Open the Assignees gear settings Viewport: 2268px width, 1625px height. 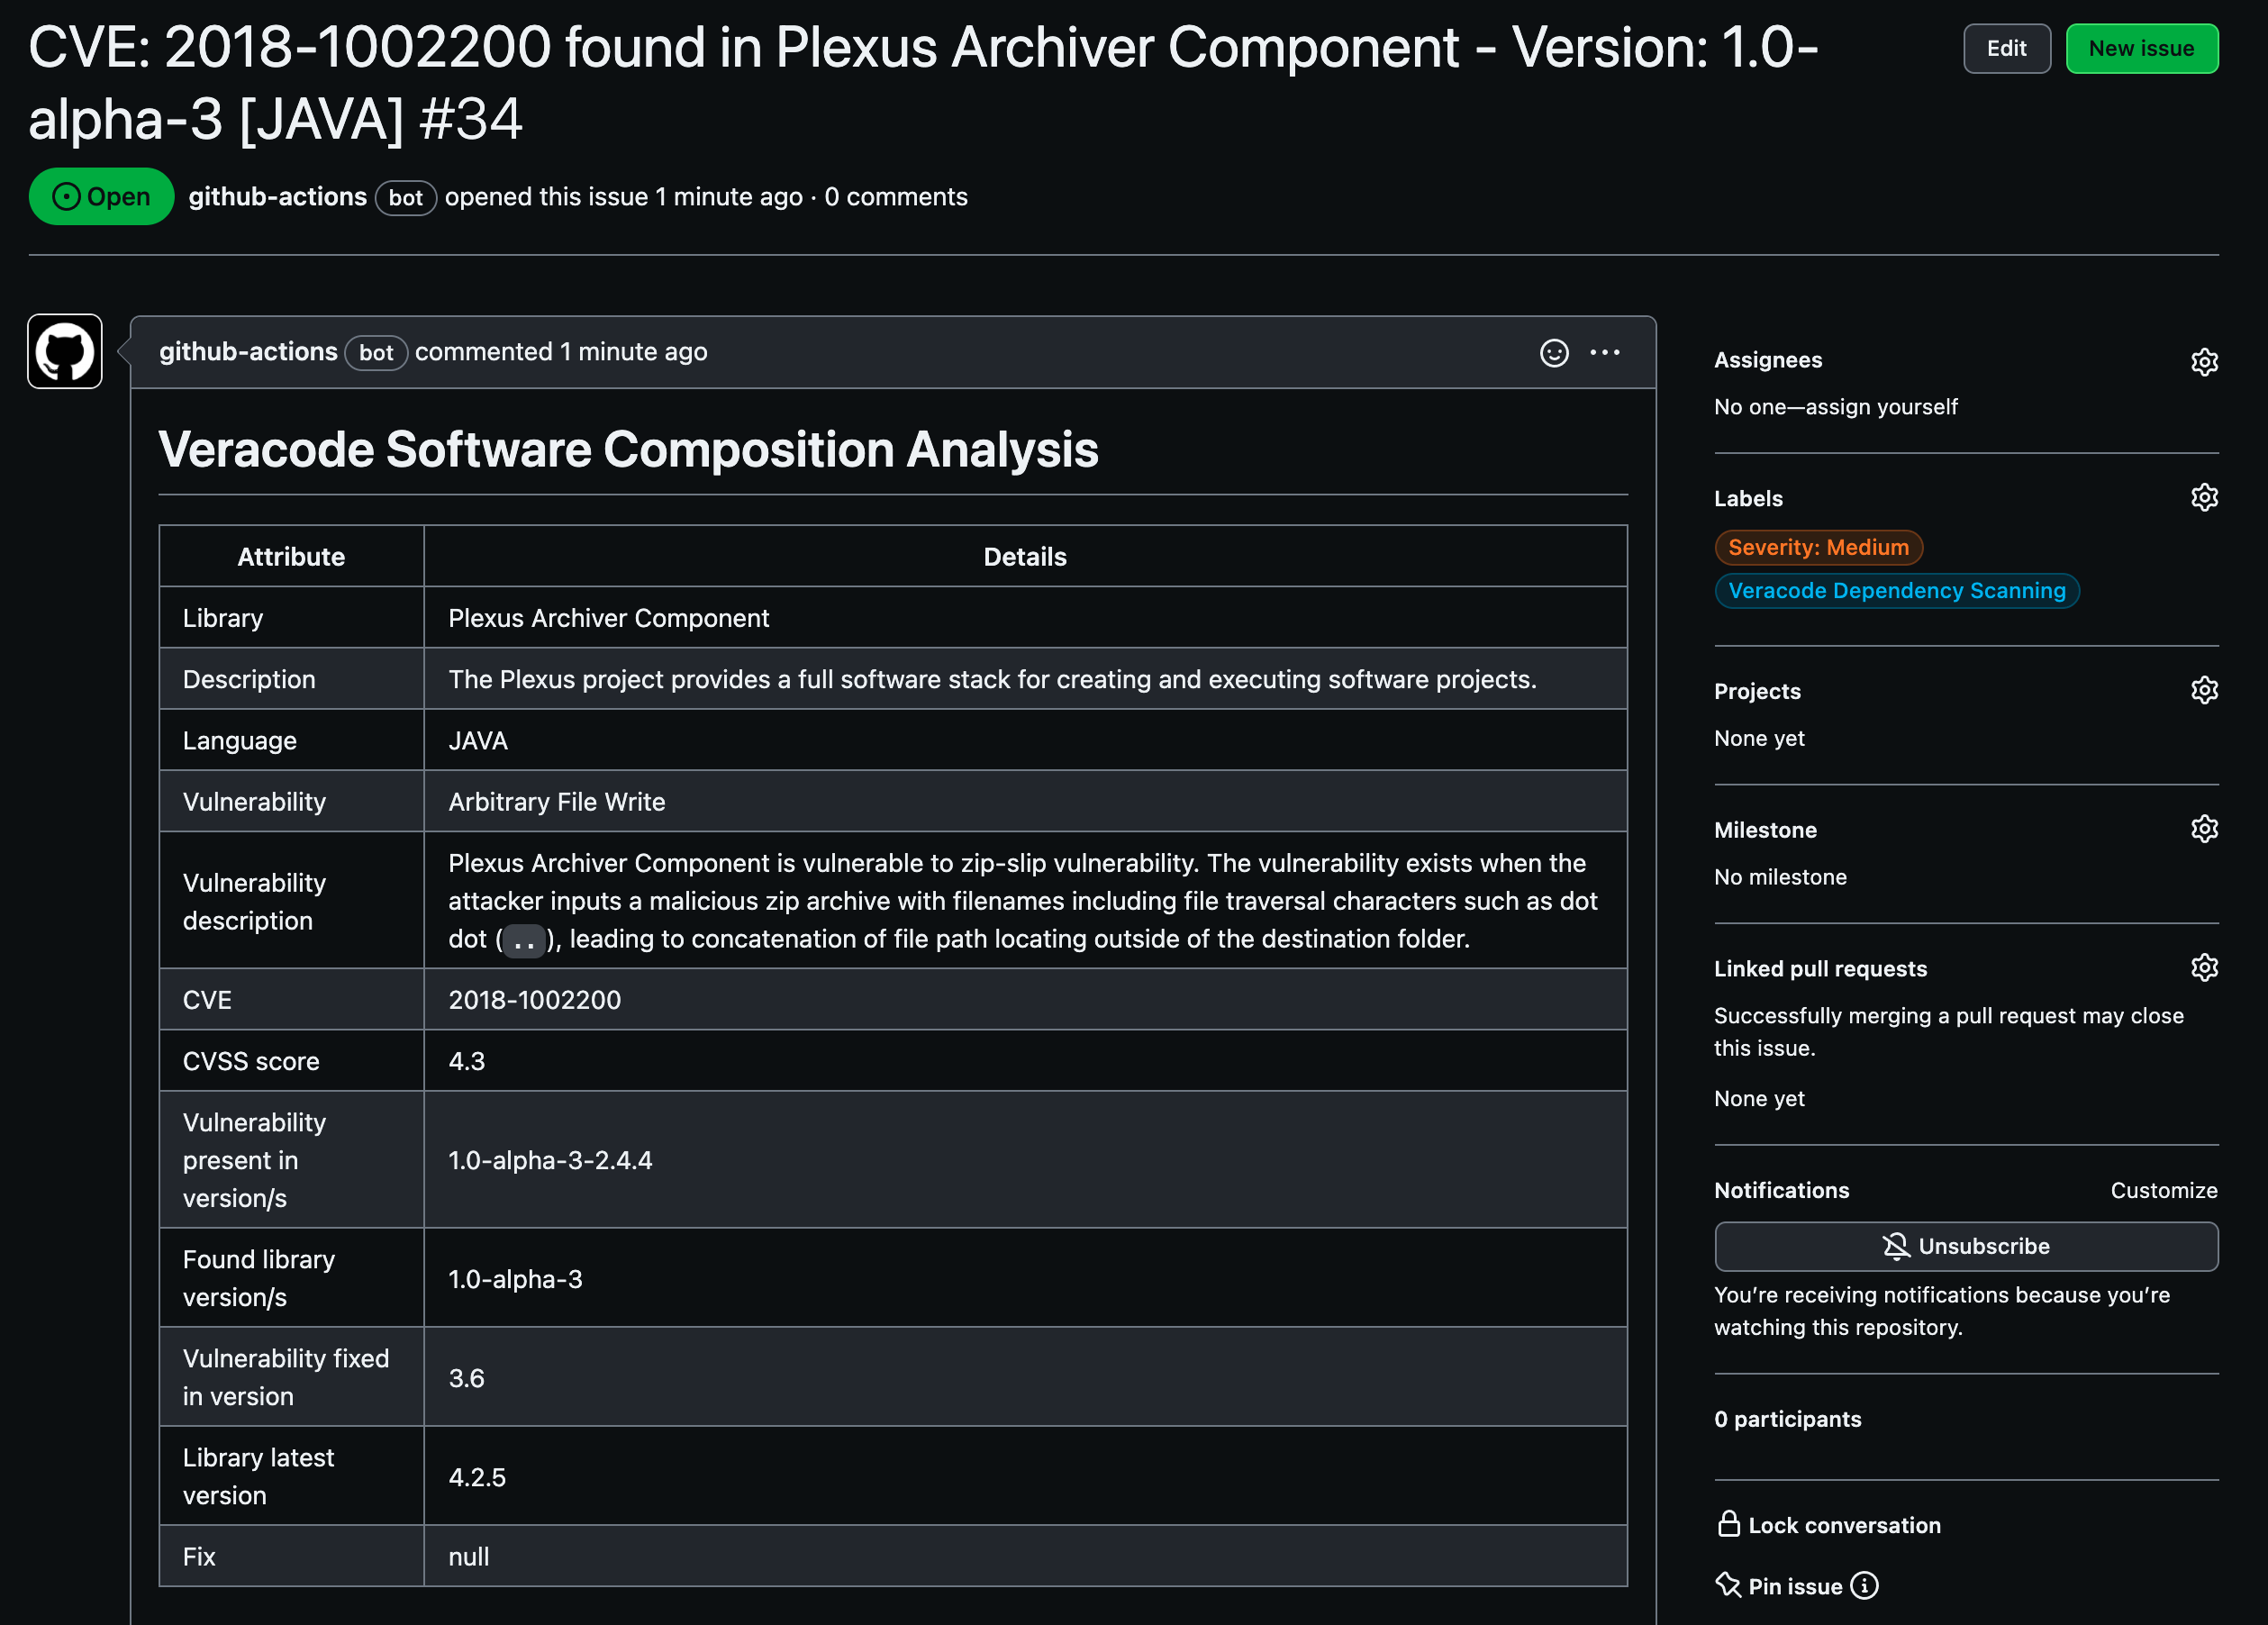point(2204,361)
